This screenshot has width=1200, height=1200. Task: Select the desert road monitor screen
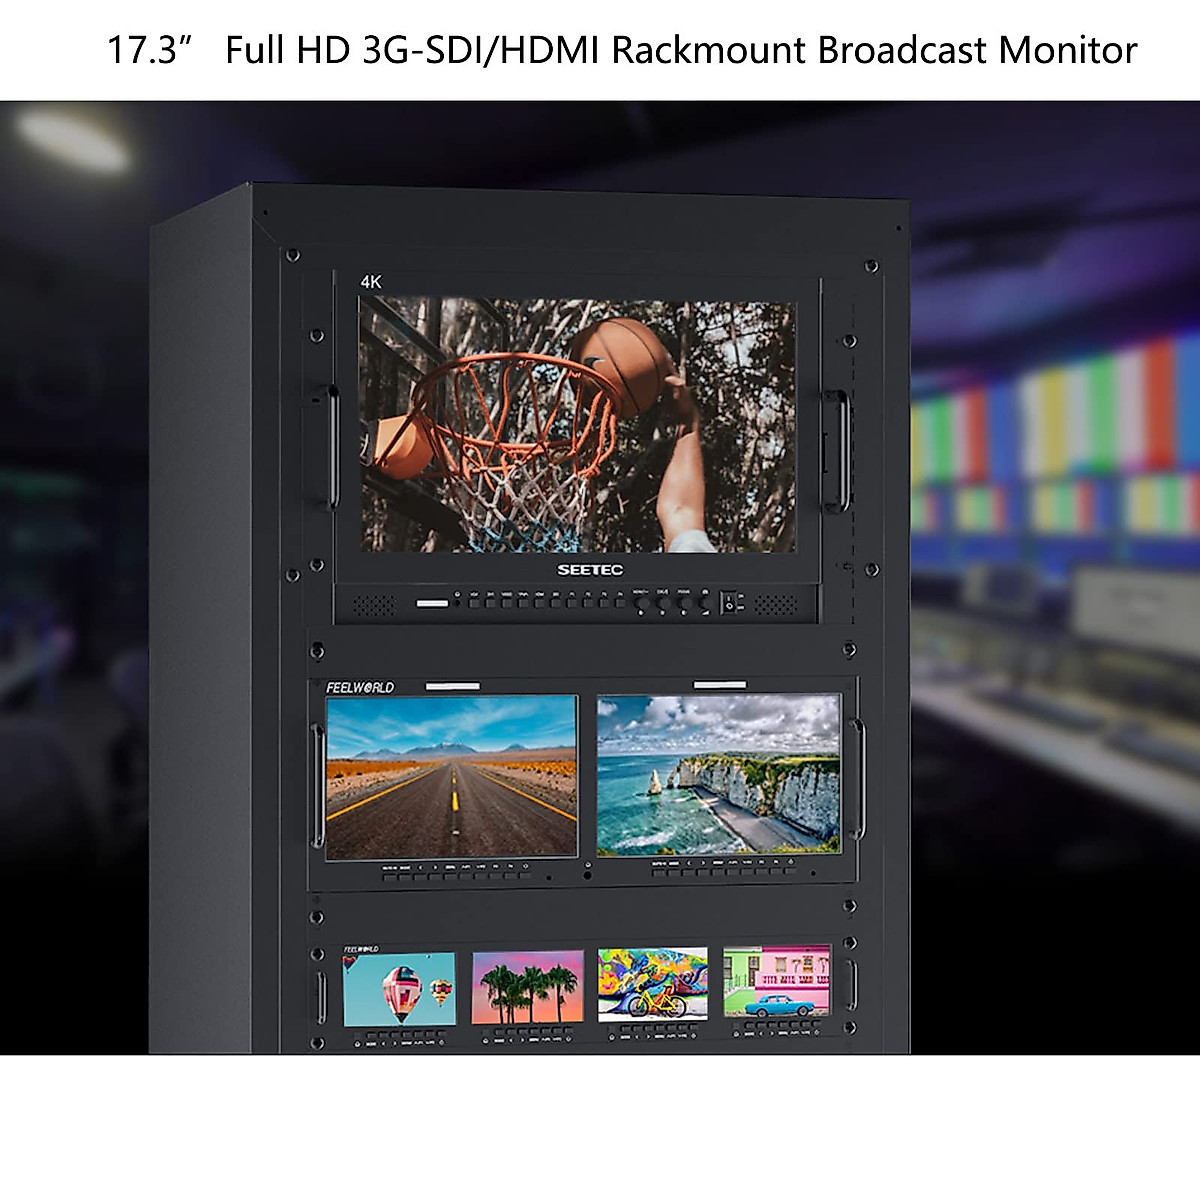point(452,776)
